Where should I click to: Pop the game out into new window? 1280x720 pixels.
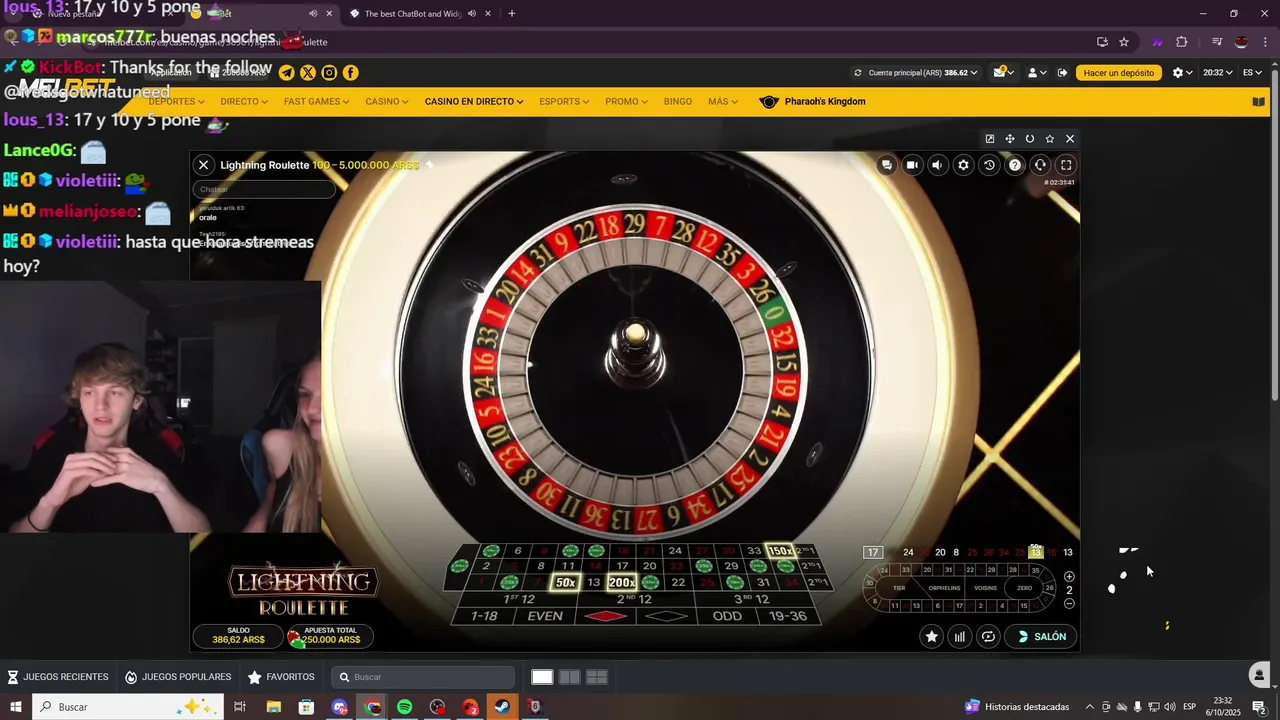point(990,139)
